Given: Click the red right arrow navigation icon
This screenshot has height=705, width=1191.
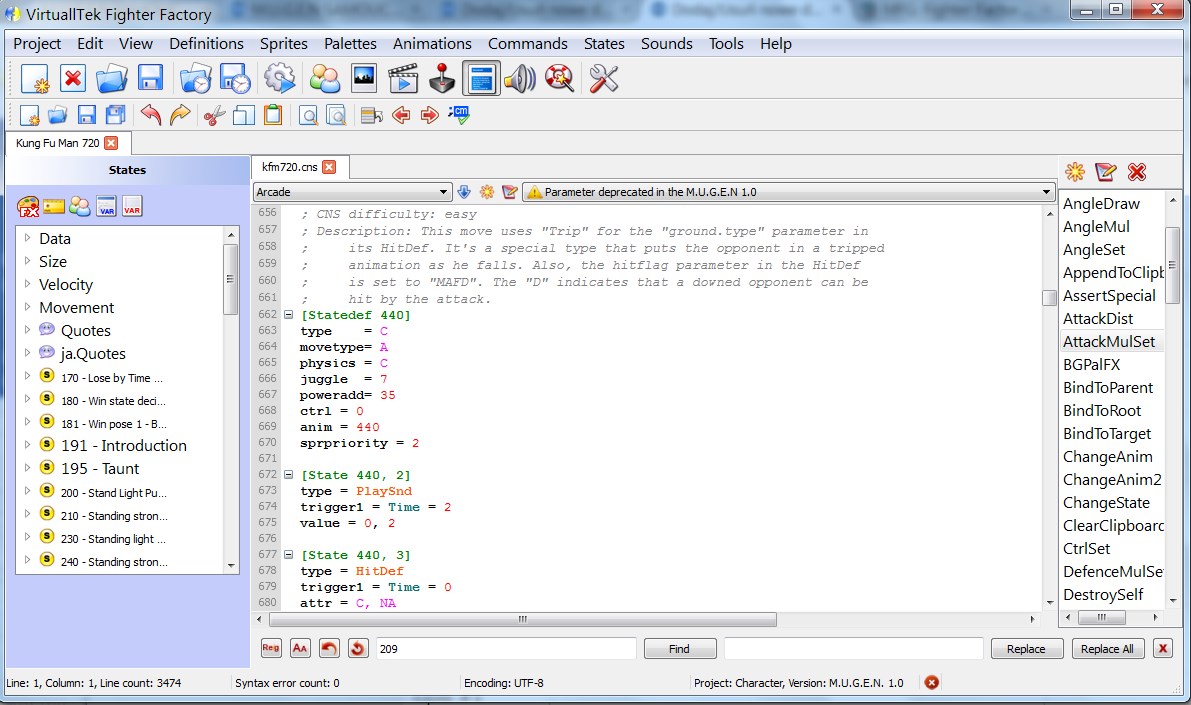Looking at the screenshot, I should (x=430, y=115).
